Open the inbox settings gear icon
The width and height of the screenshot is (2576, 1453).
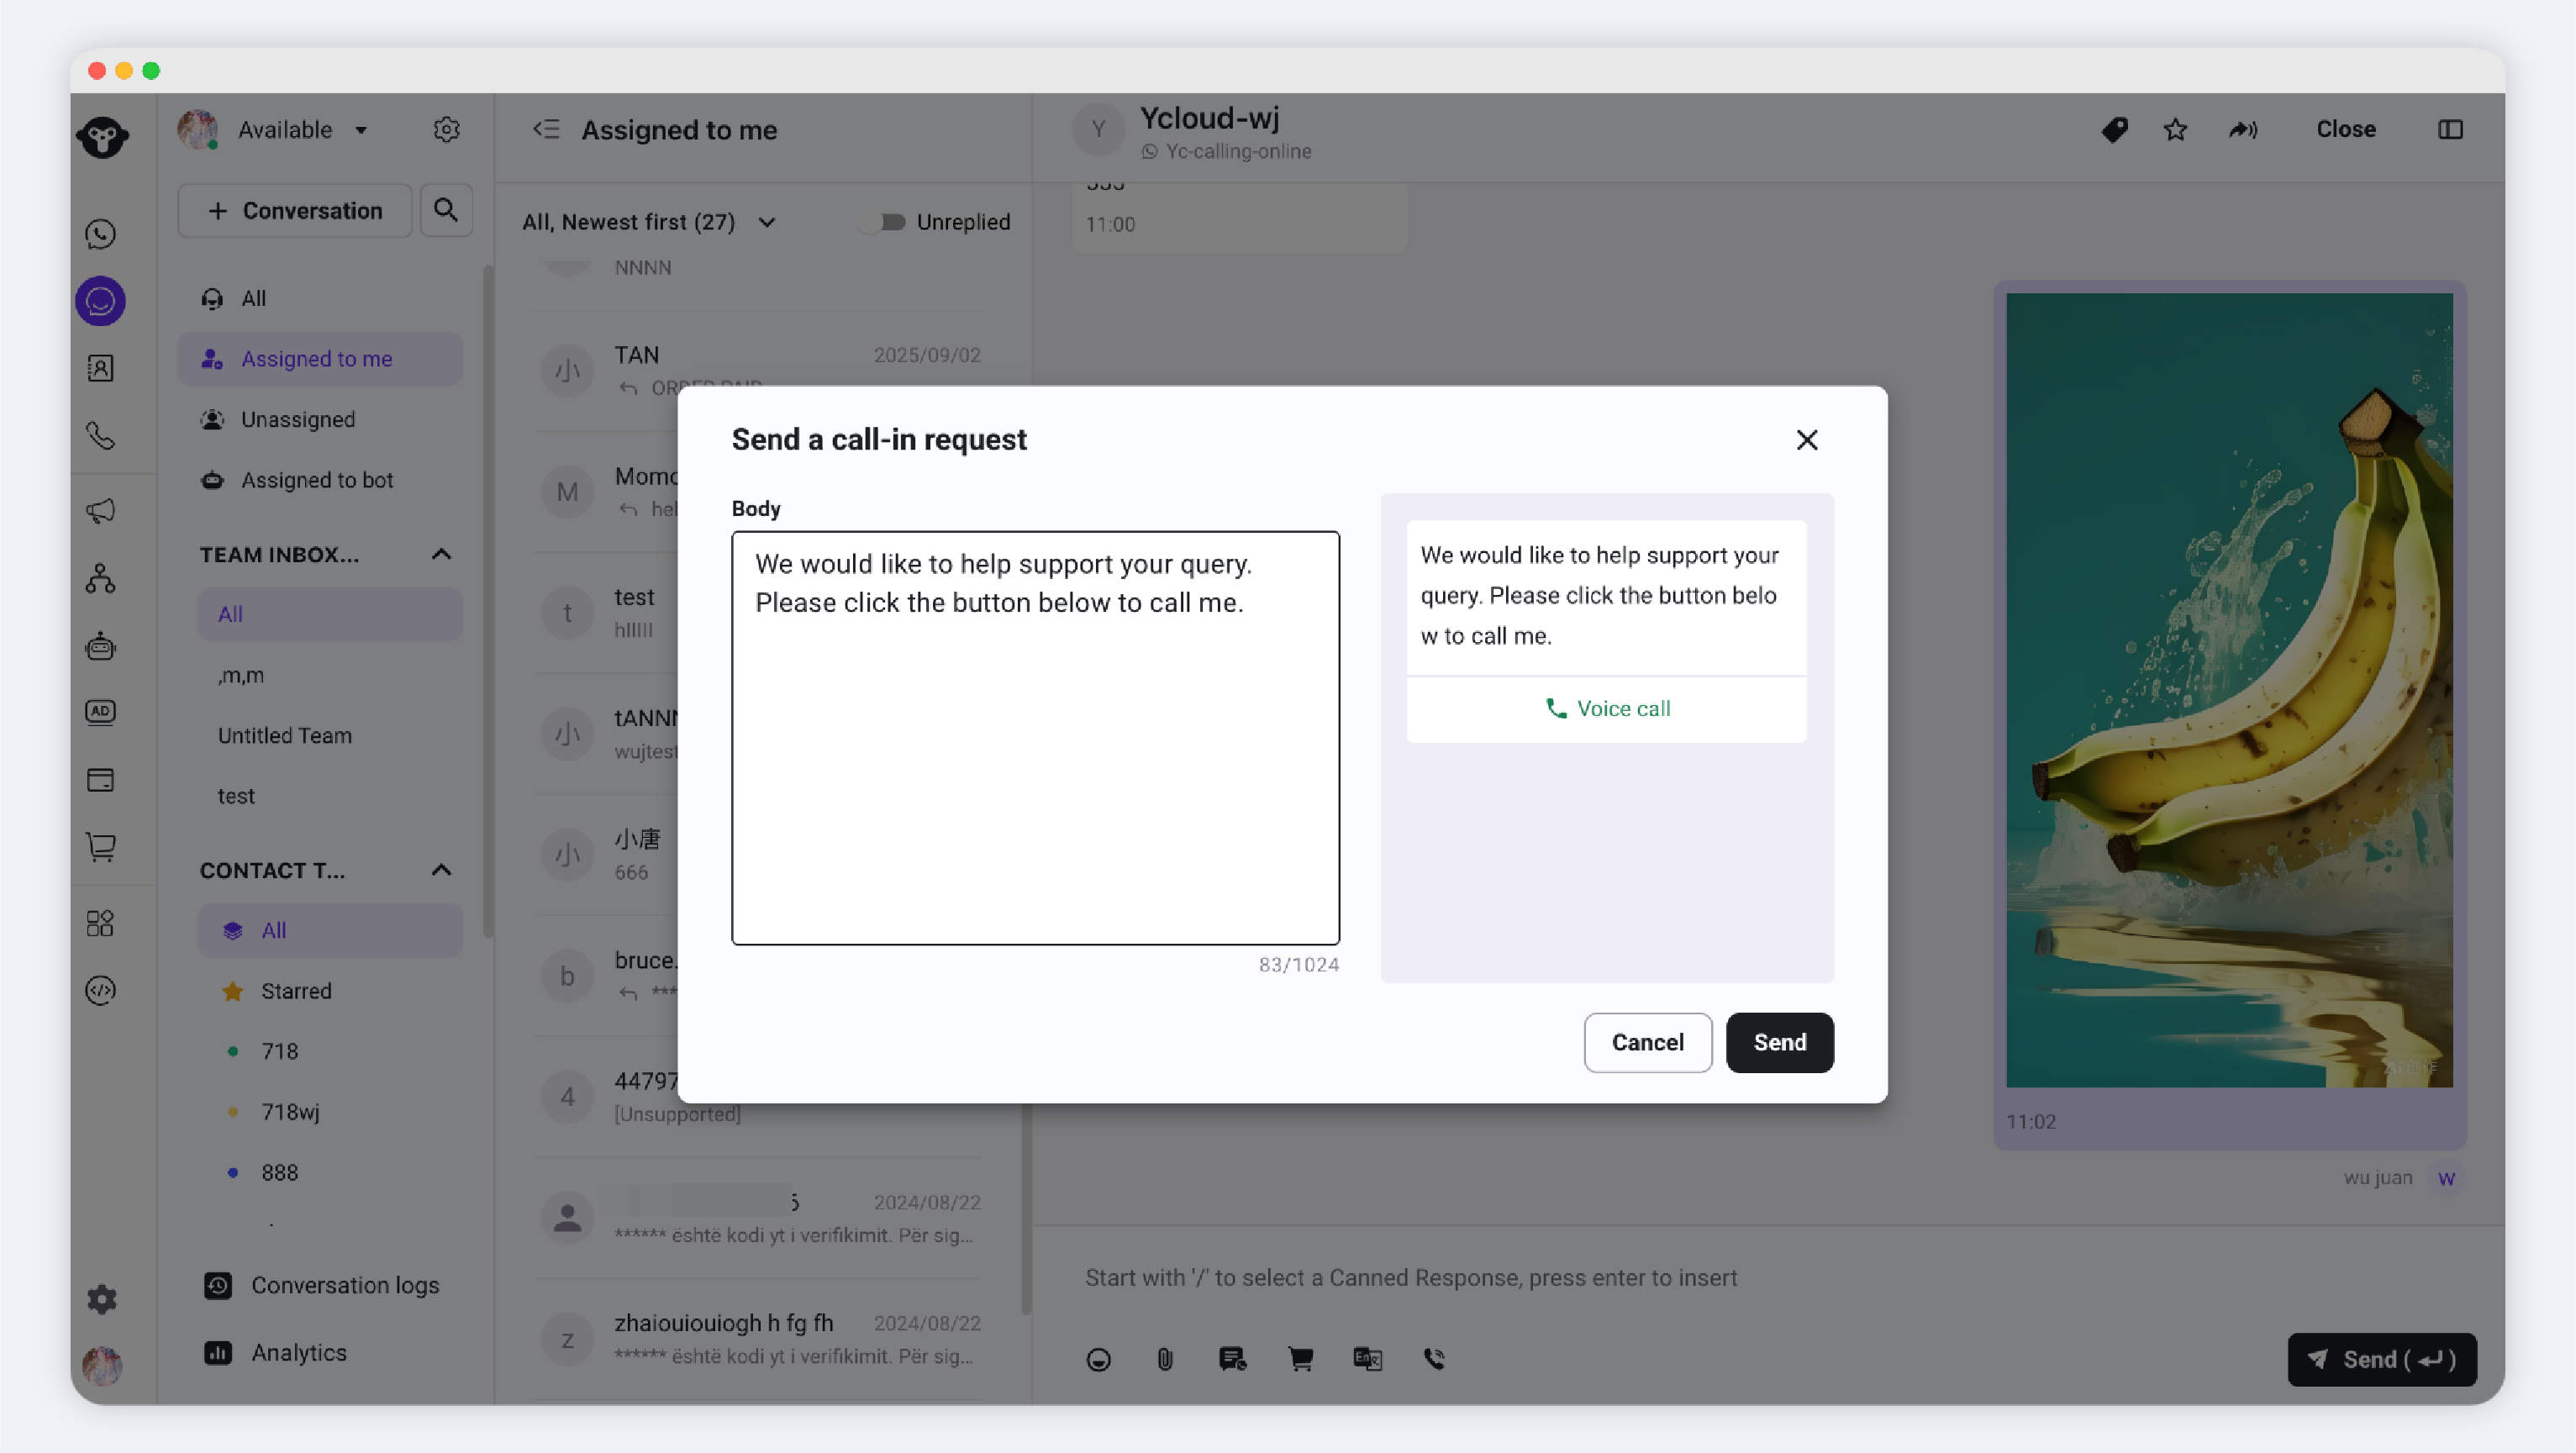click(x=446, y=130)
